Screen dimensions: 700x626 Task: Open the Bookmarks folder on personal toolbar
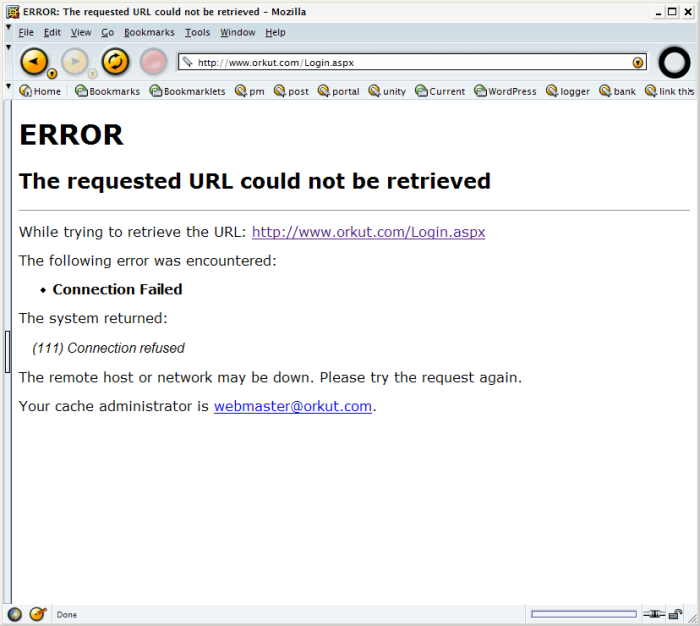click(x=107, y=91)
